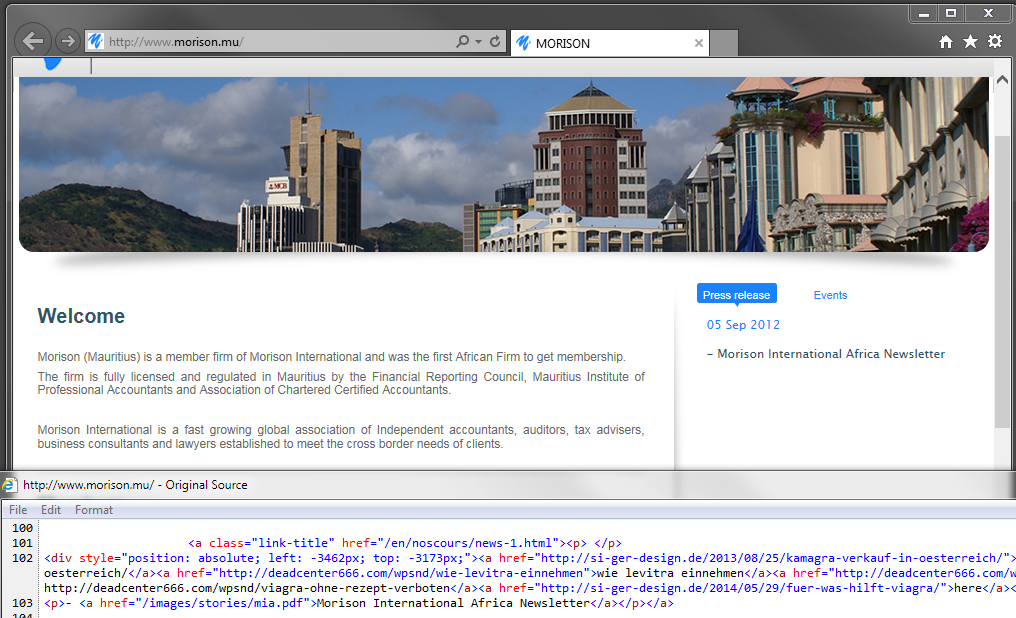Open the File menu in Original Source
The width and height of the screenshot is (1016, 618).
[18, 510]
